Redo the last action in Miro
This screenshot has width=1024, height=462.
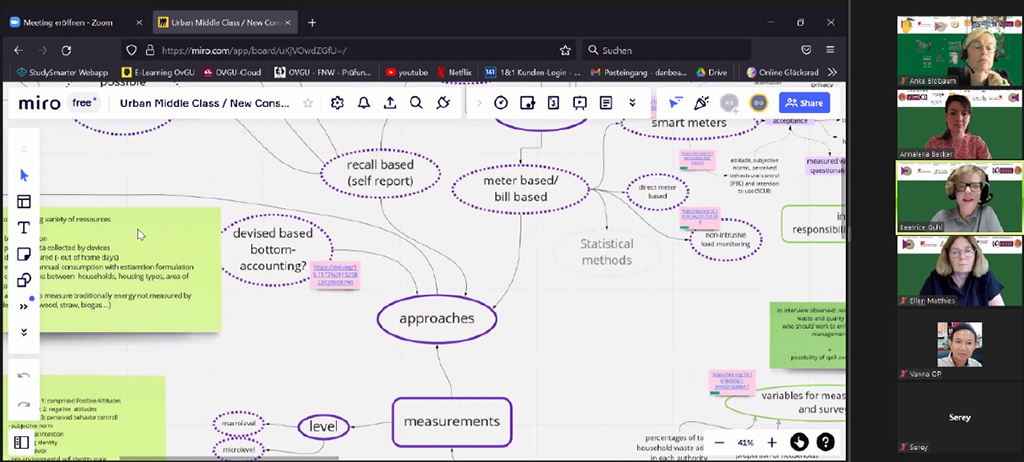pyautogui.click(x=24, y=404)
